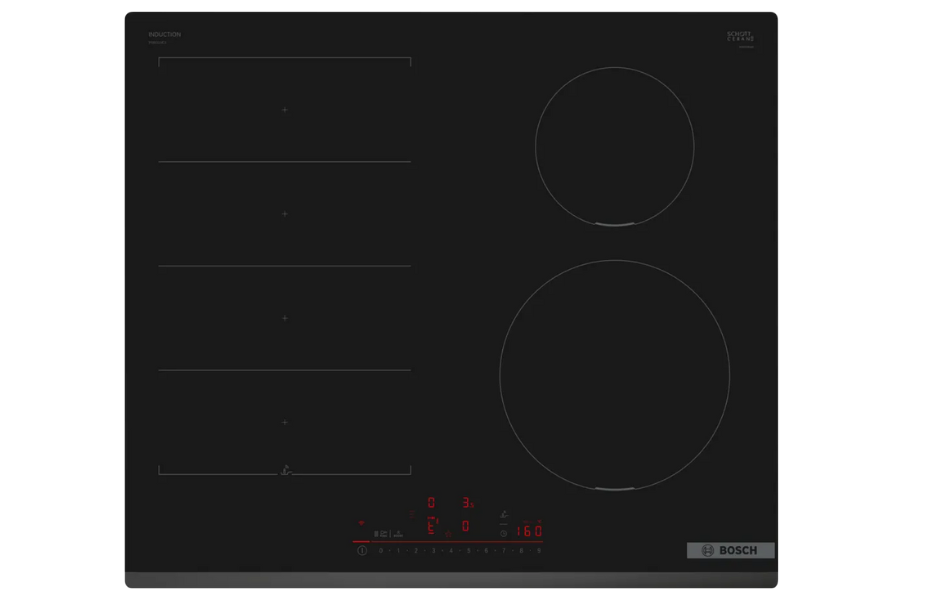The width and height of the screenshot is (935, 600).
Task: Select power level 9 on the scale
Action: click(x=539, y=551)
